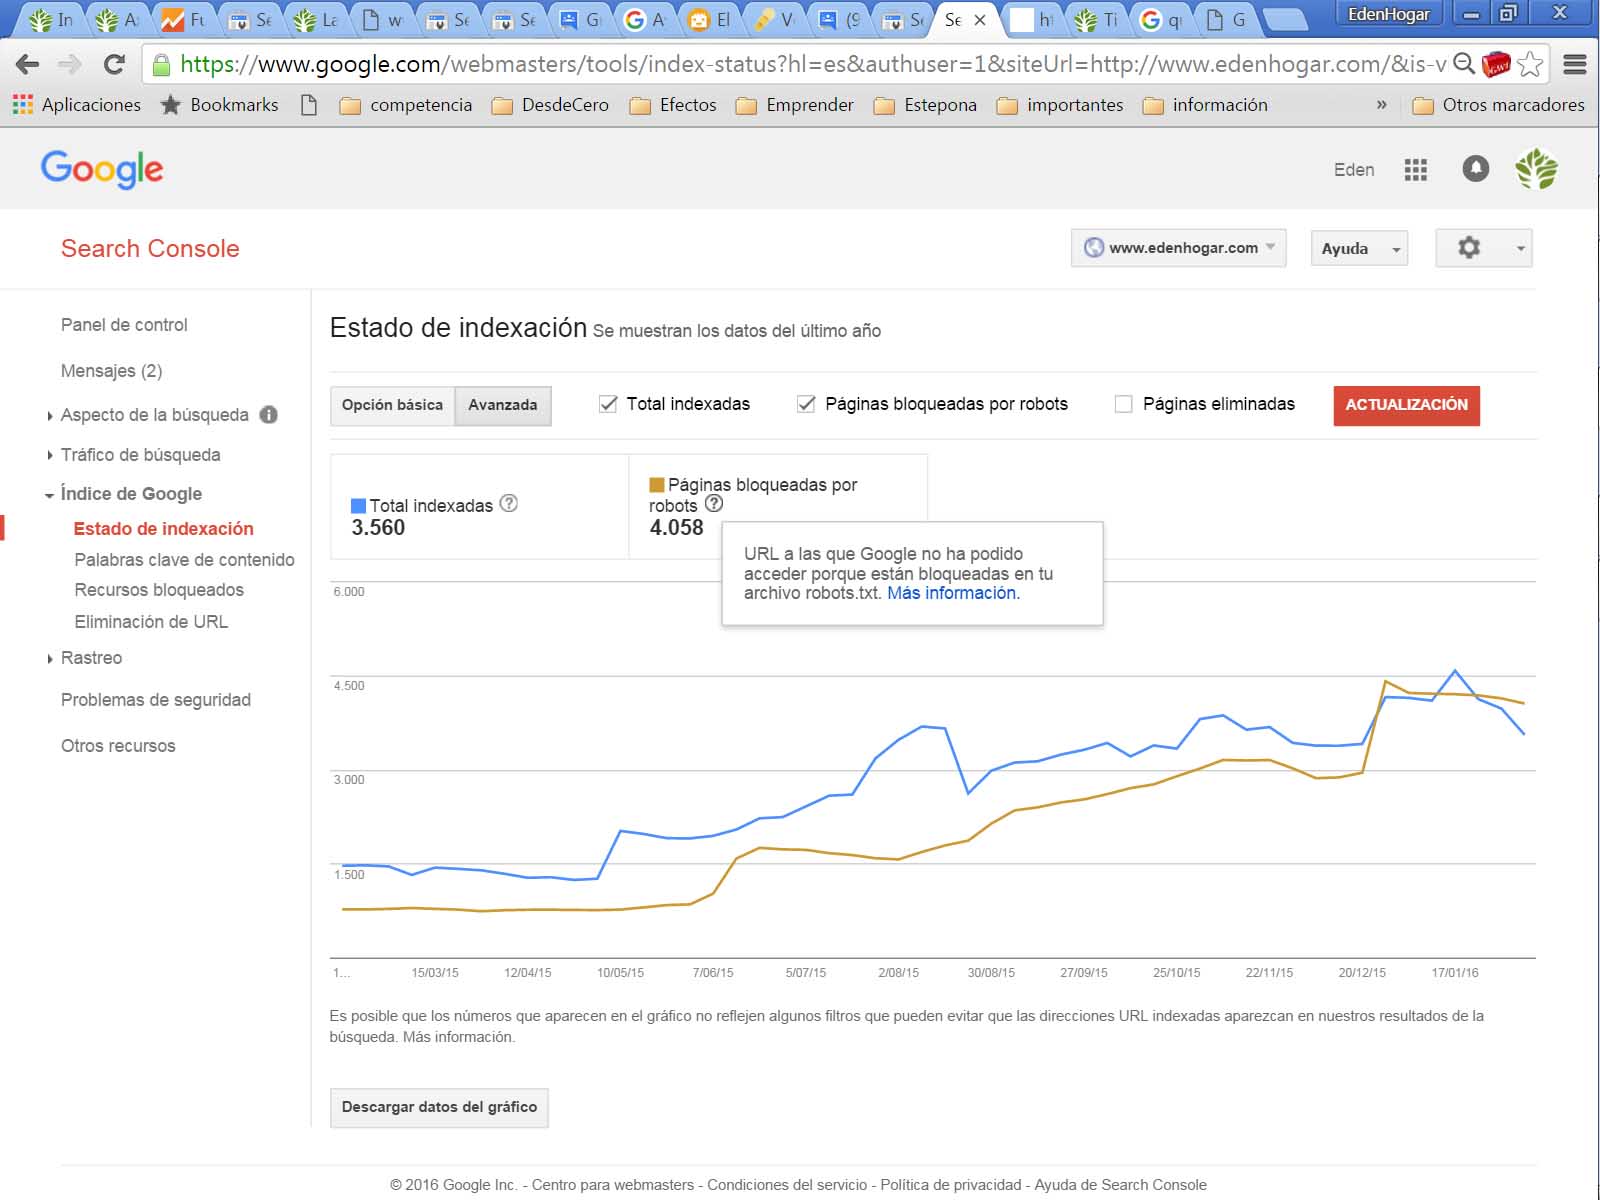Open the competencia bookmark folder
The height and width of the screenshot is (1200, 1600).
pyautogui.click(x=406, y=105)
